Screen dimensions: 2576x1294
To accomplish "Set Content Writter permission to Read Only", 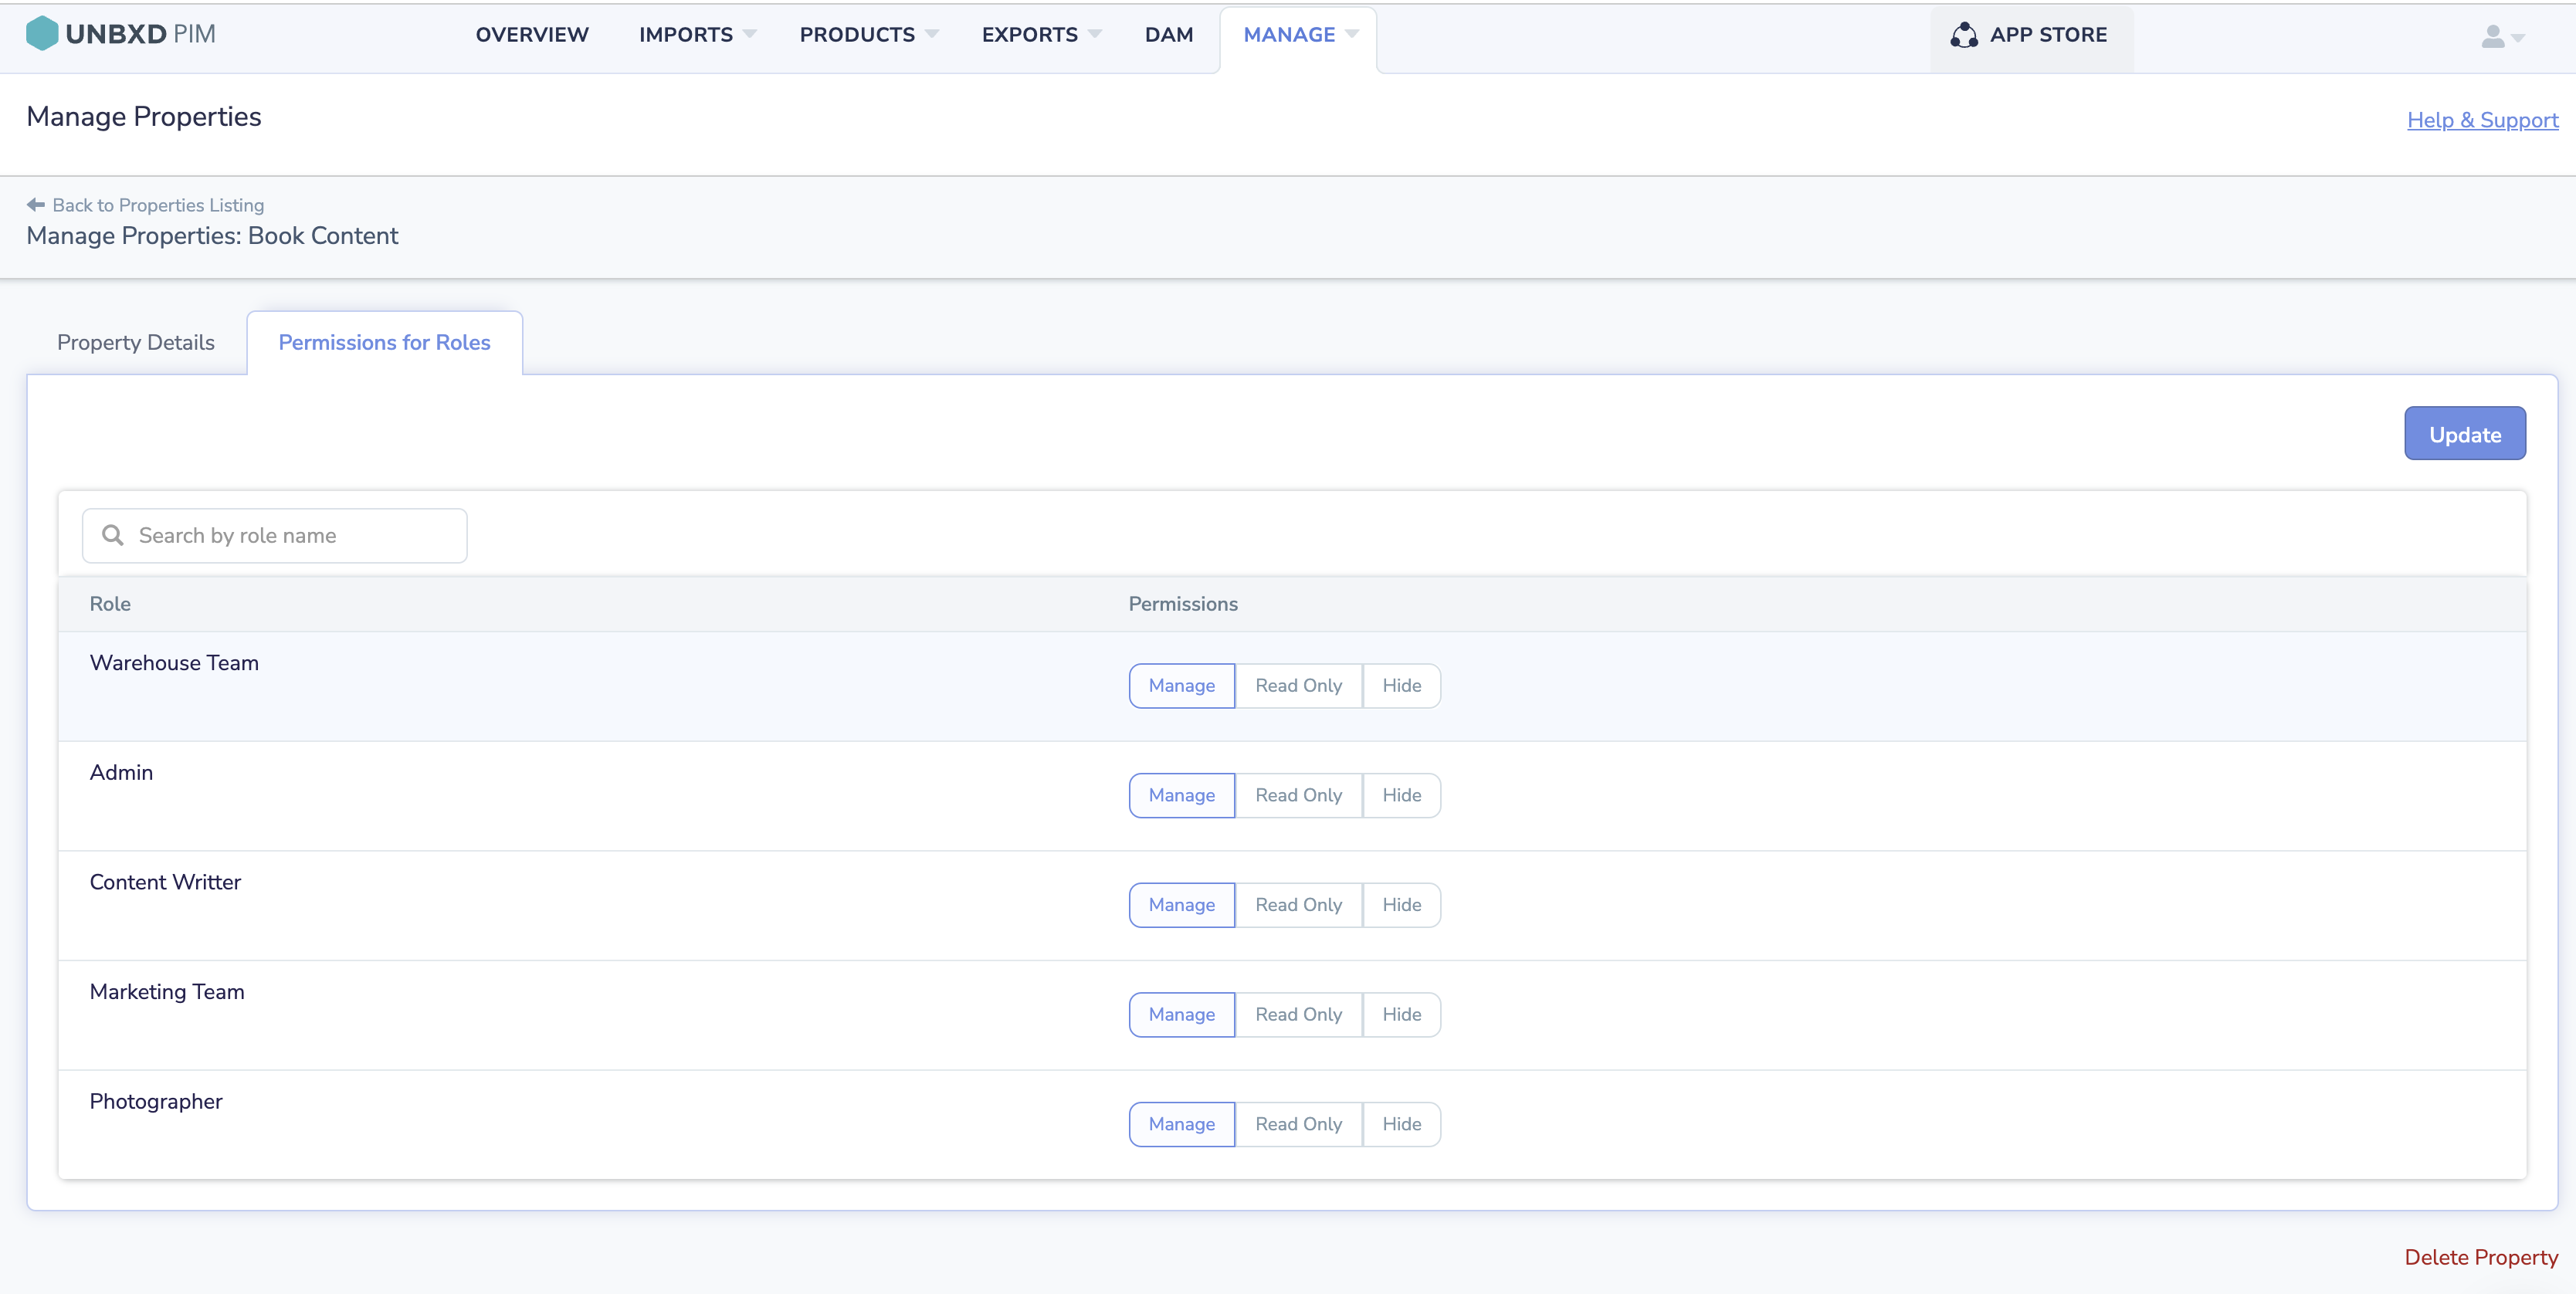I will [x=1299, y=905].
